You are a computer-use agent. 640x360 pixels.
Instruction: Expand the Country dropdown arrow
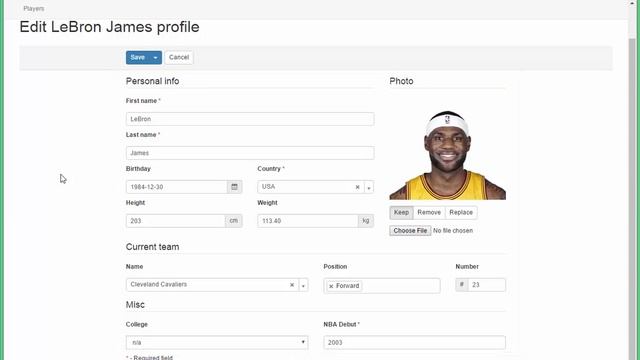pyautogui.click(x=369, y=187)
